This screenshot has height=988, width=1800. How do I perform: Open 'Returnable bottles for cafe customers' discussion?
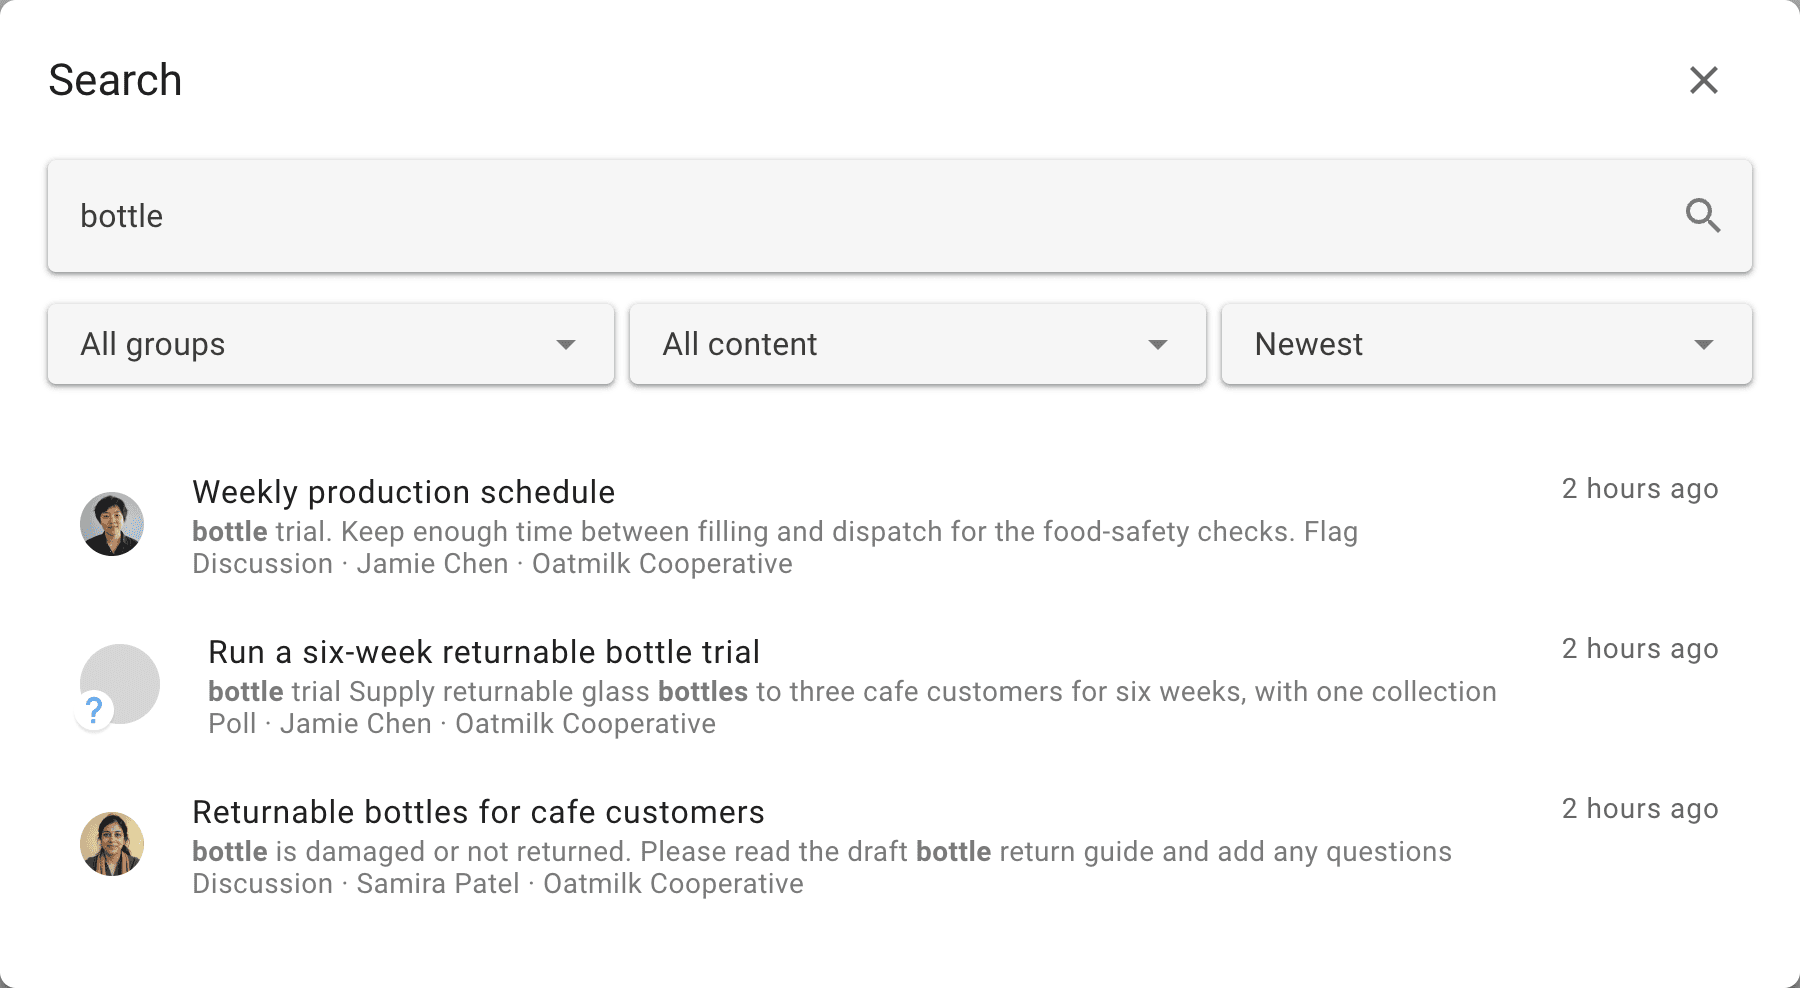478,812
